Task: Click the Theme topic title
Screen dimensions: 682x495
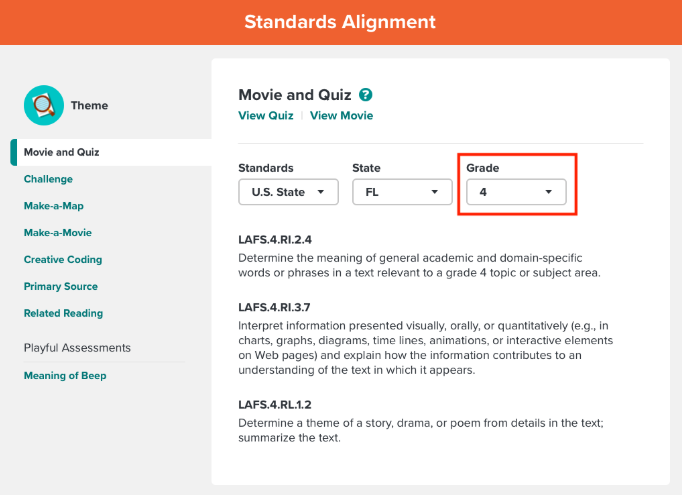Action: pos(90,106)
